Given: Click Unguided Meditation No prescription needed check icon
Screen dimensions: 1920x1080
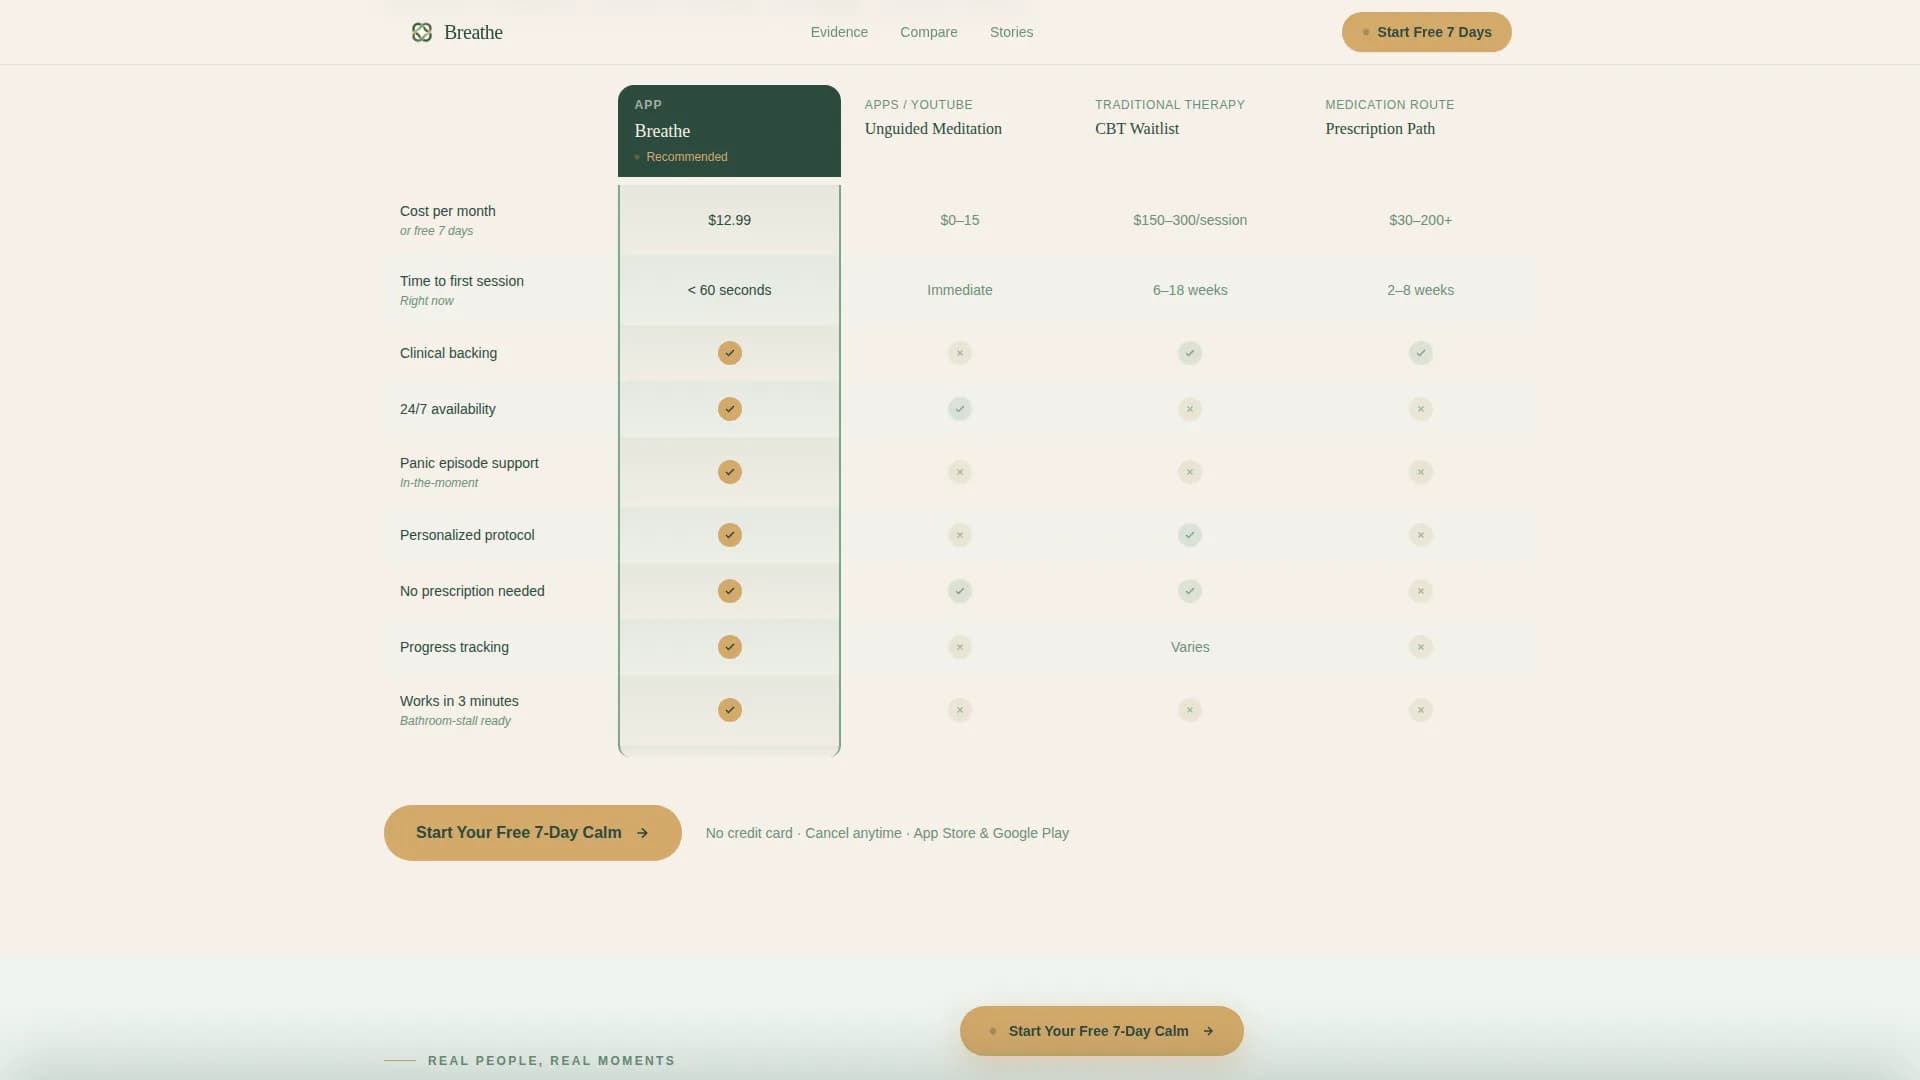Looking at the screenshot, I should [959, 591].
